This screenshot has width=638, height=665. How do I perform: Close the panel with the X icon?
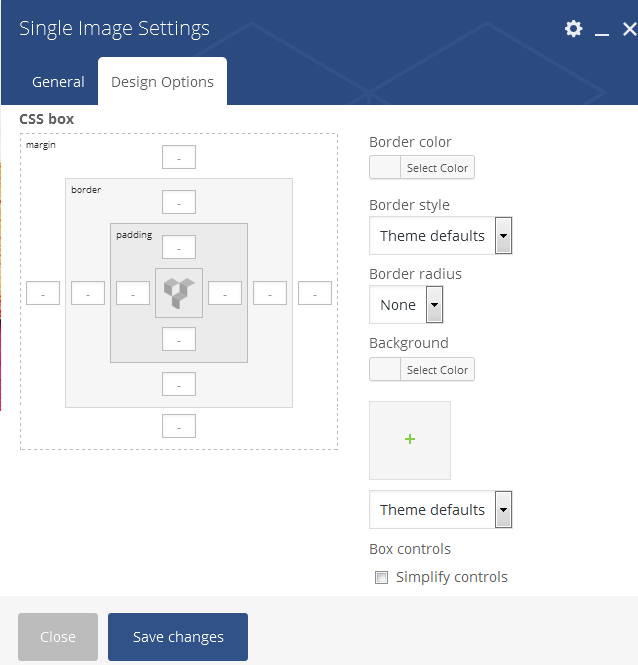(630, 29)
